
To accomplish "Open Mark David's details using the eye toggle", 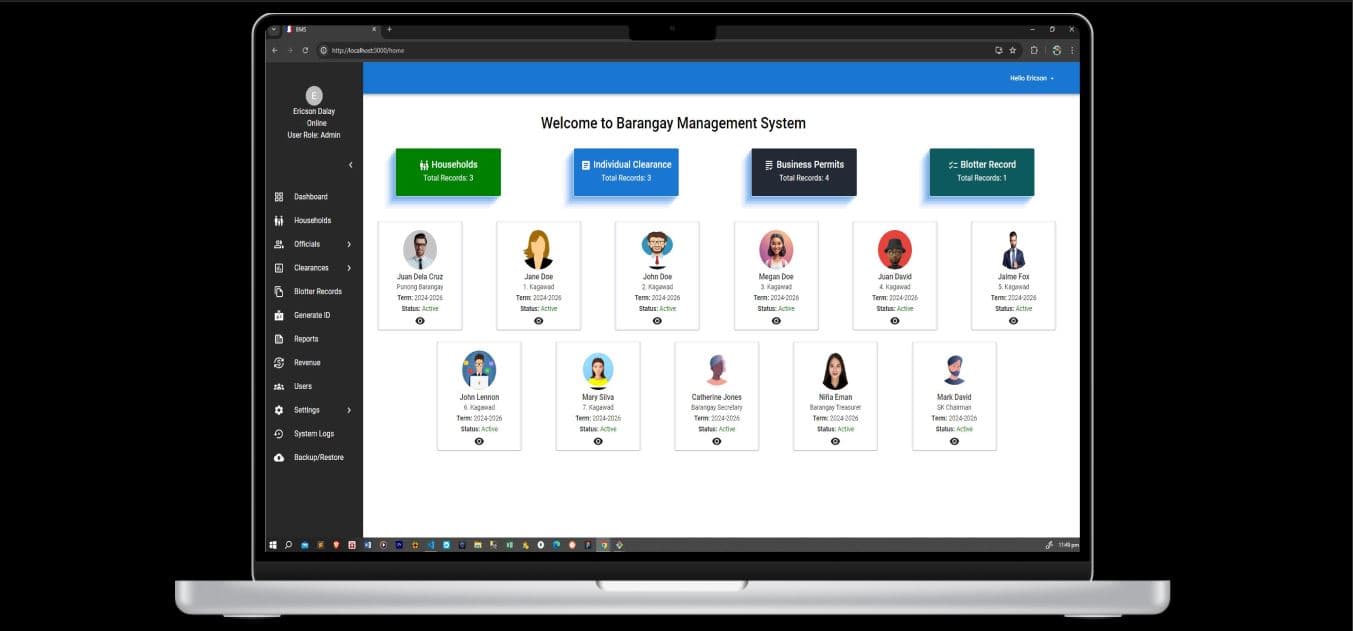I will tap(954, 440).
